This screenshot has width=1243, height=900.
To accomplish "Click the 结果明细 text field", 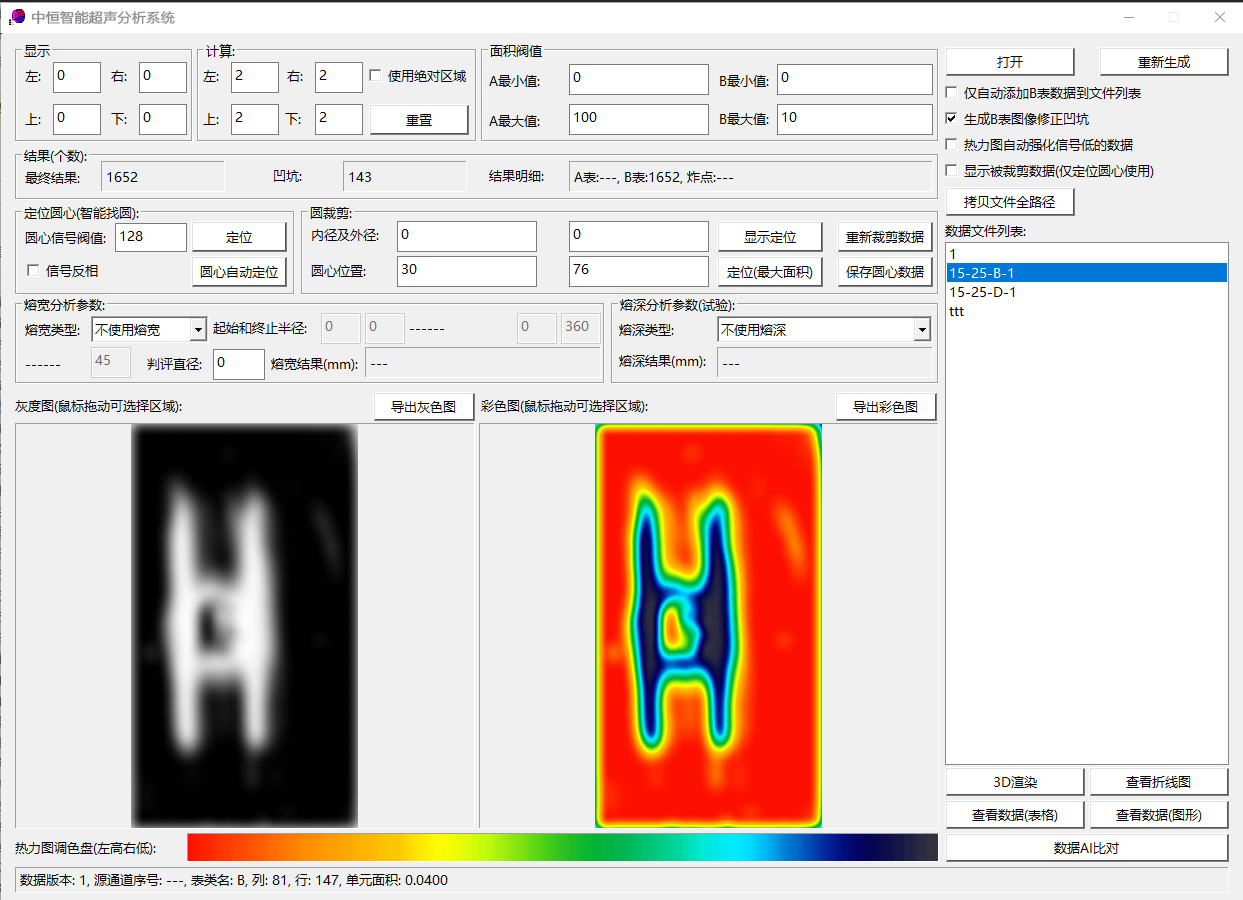I will pos(751,177).
